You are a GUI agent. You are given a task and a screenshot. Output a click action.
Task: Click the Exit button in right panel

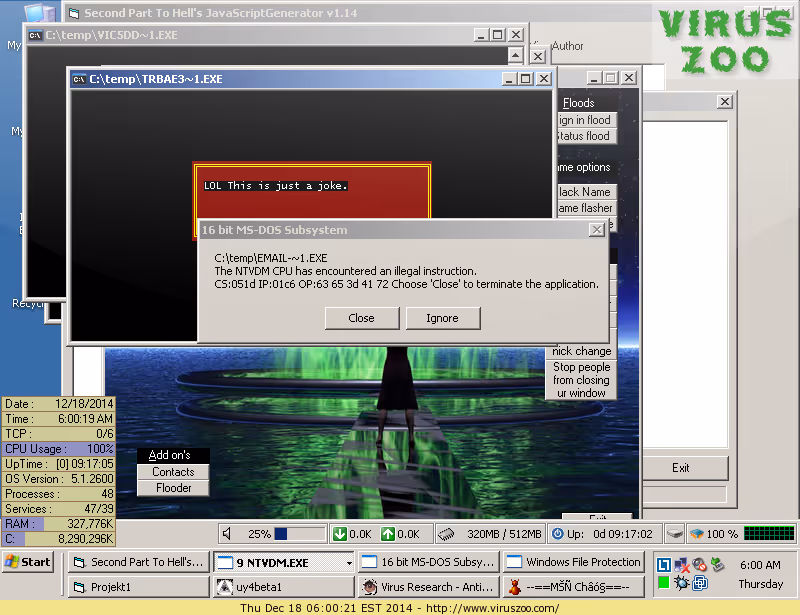(684, 468)
